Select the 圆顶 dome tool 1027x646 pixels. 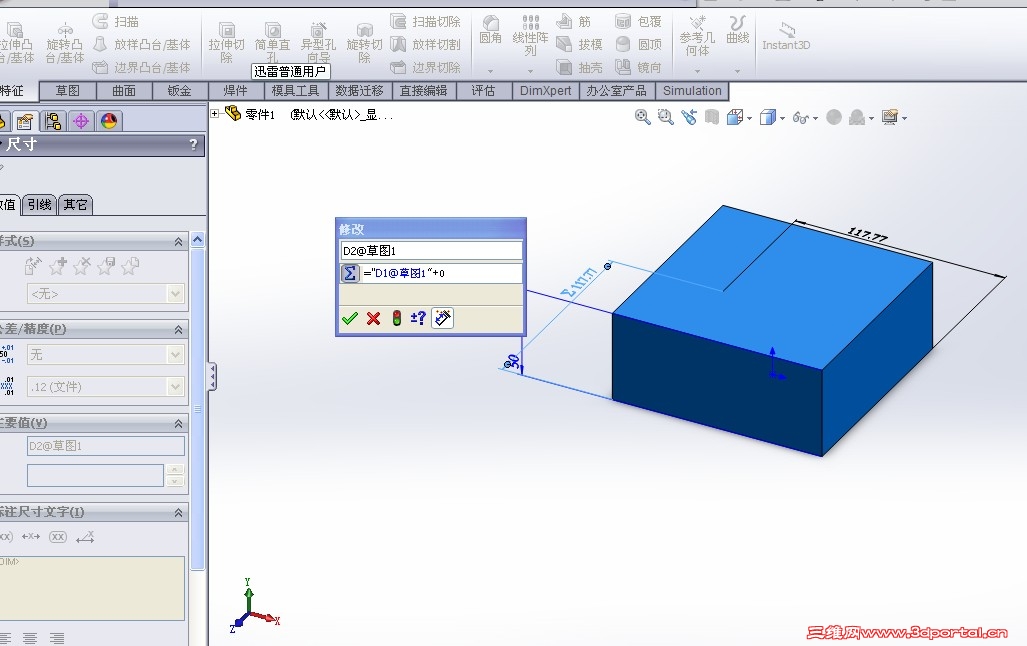pyautogui.click(x=639, y=45)
